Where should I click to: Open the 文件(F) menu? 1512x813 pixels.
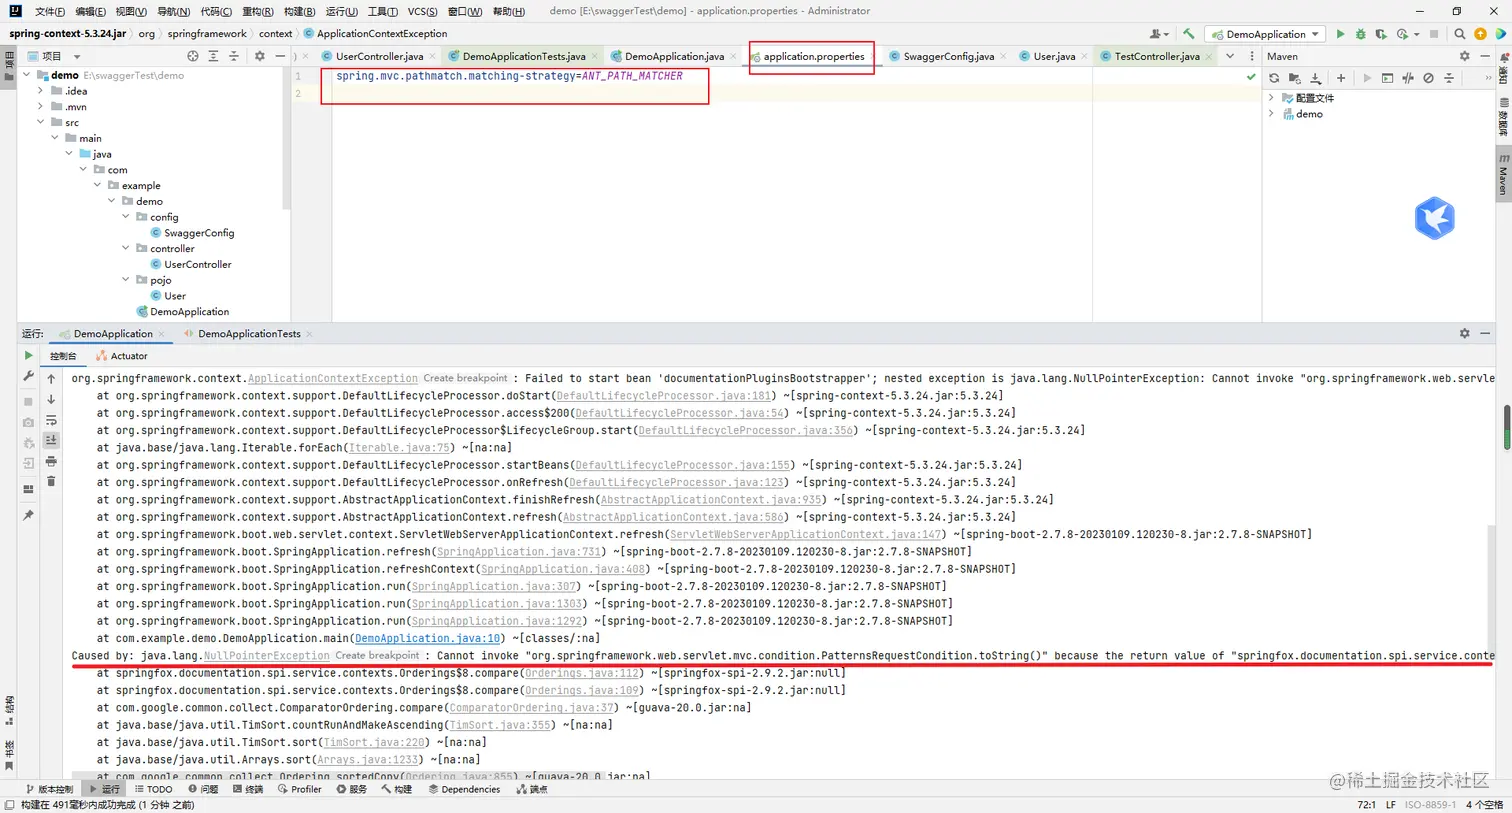(49, 11)
